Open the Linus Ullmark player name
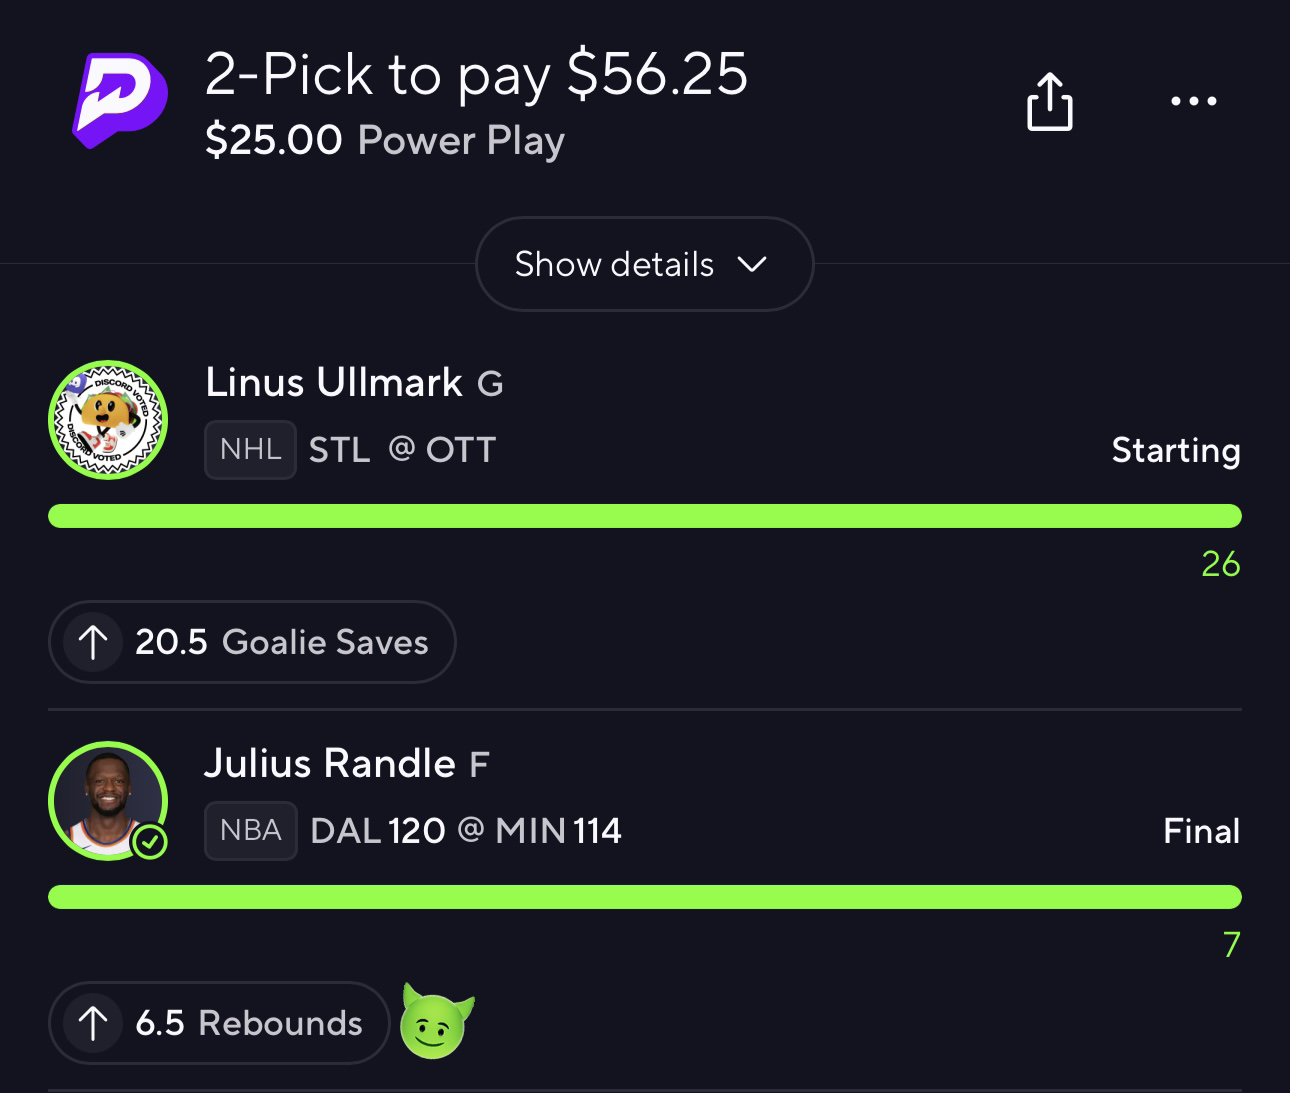The height and width of the screenshot is (1093, 1290). coord(334,382)
